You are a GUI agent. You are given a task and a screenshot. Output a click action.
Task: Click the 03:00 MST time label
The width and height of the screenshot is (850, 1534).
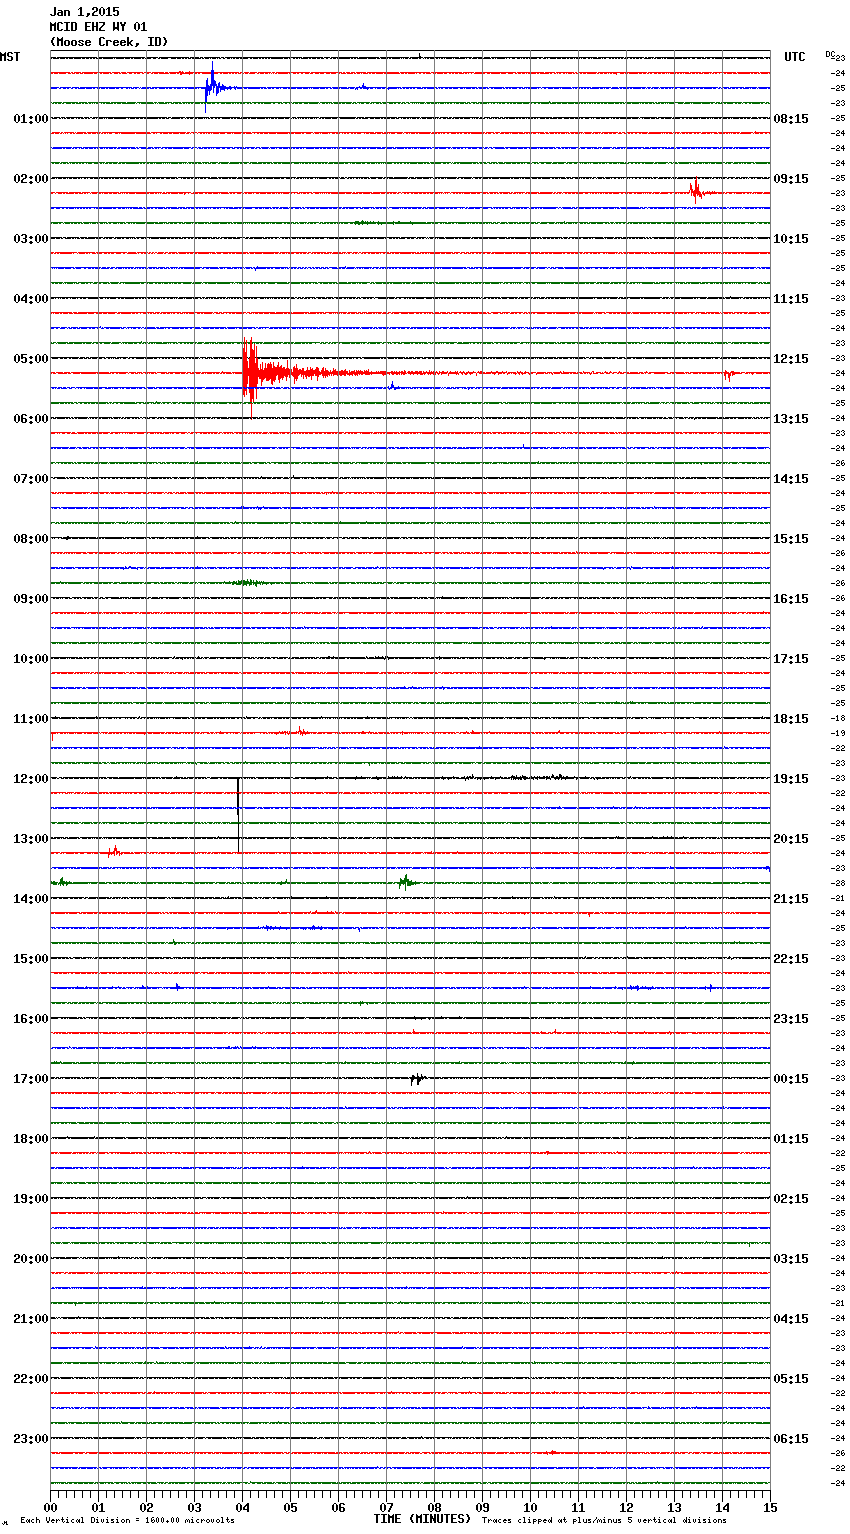coord(30,239)
